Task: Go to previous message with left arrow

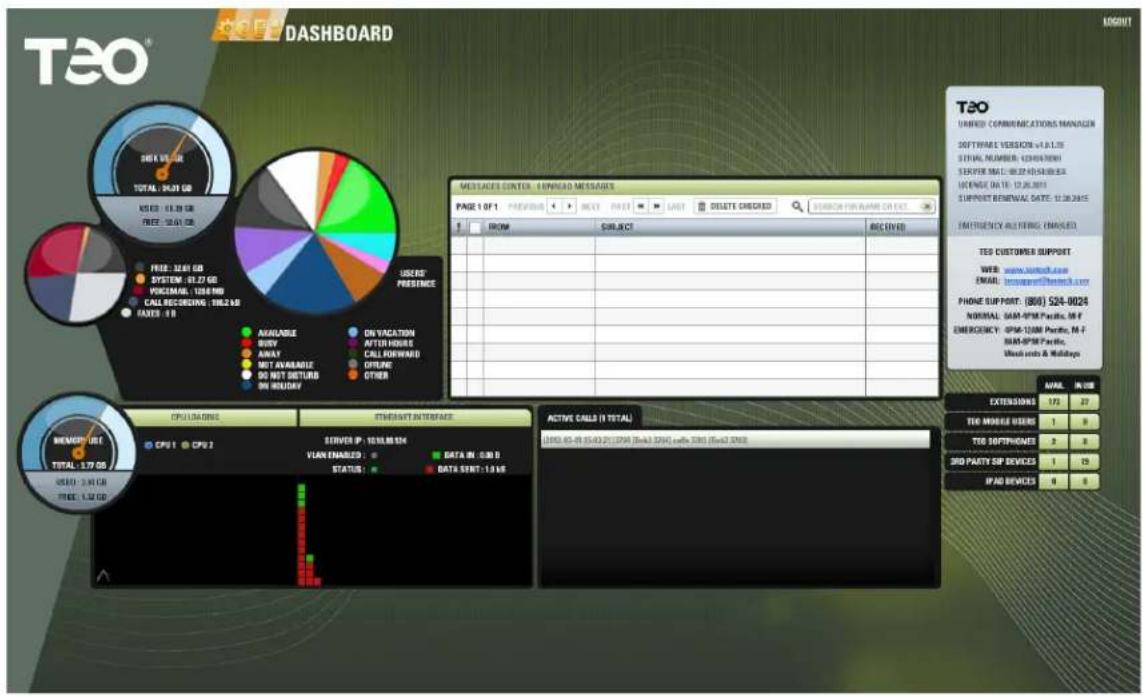Action: pyautogui.click(x=554, y=206)
